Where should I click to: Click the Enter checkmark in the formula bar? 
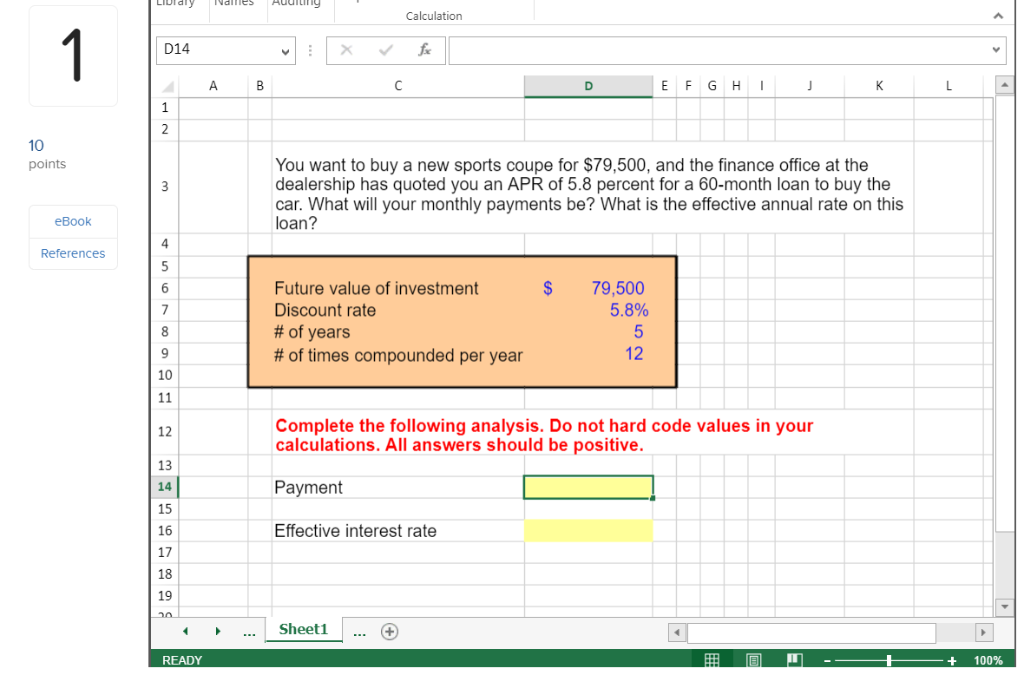point(385,50)
